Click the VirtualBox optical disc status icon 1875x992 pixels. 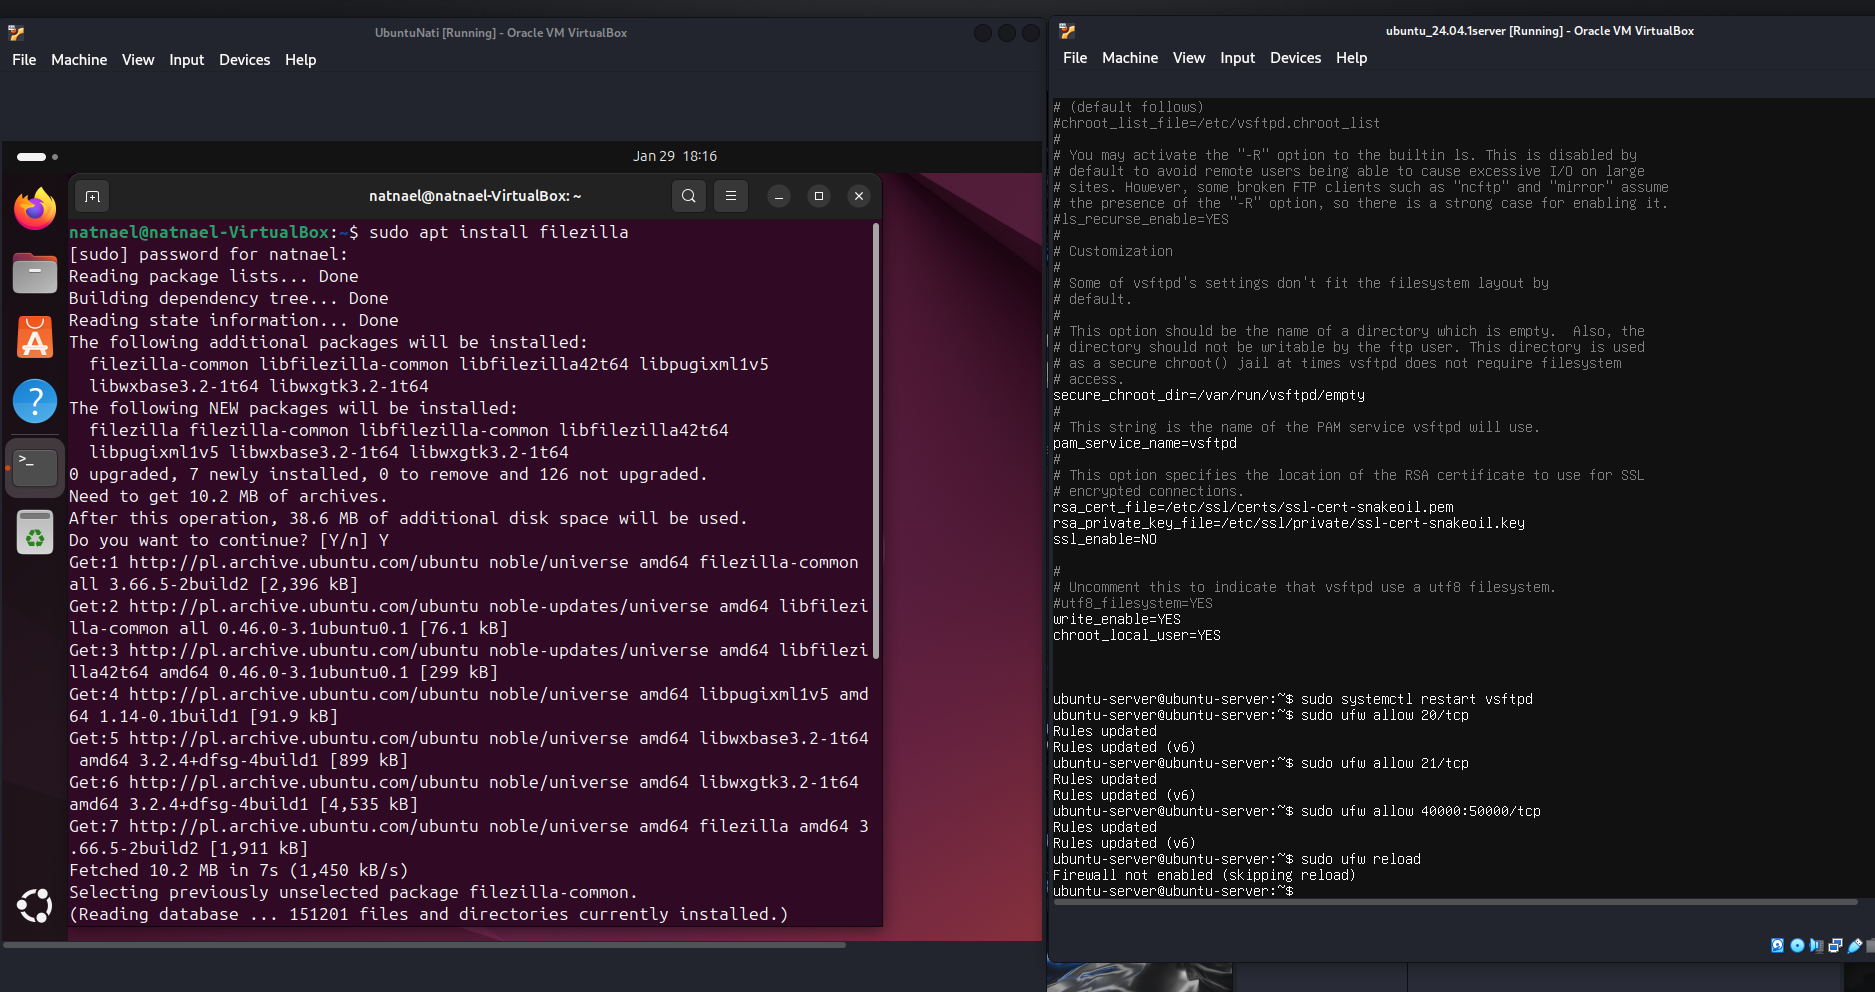1797,945
